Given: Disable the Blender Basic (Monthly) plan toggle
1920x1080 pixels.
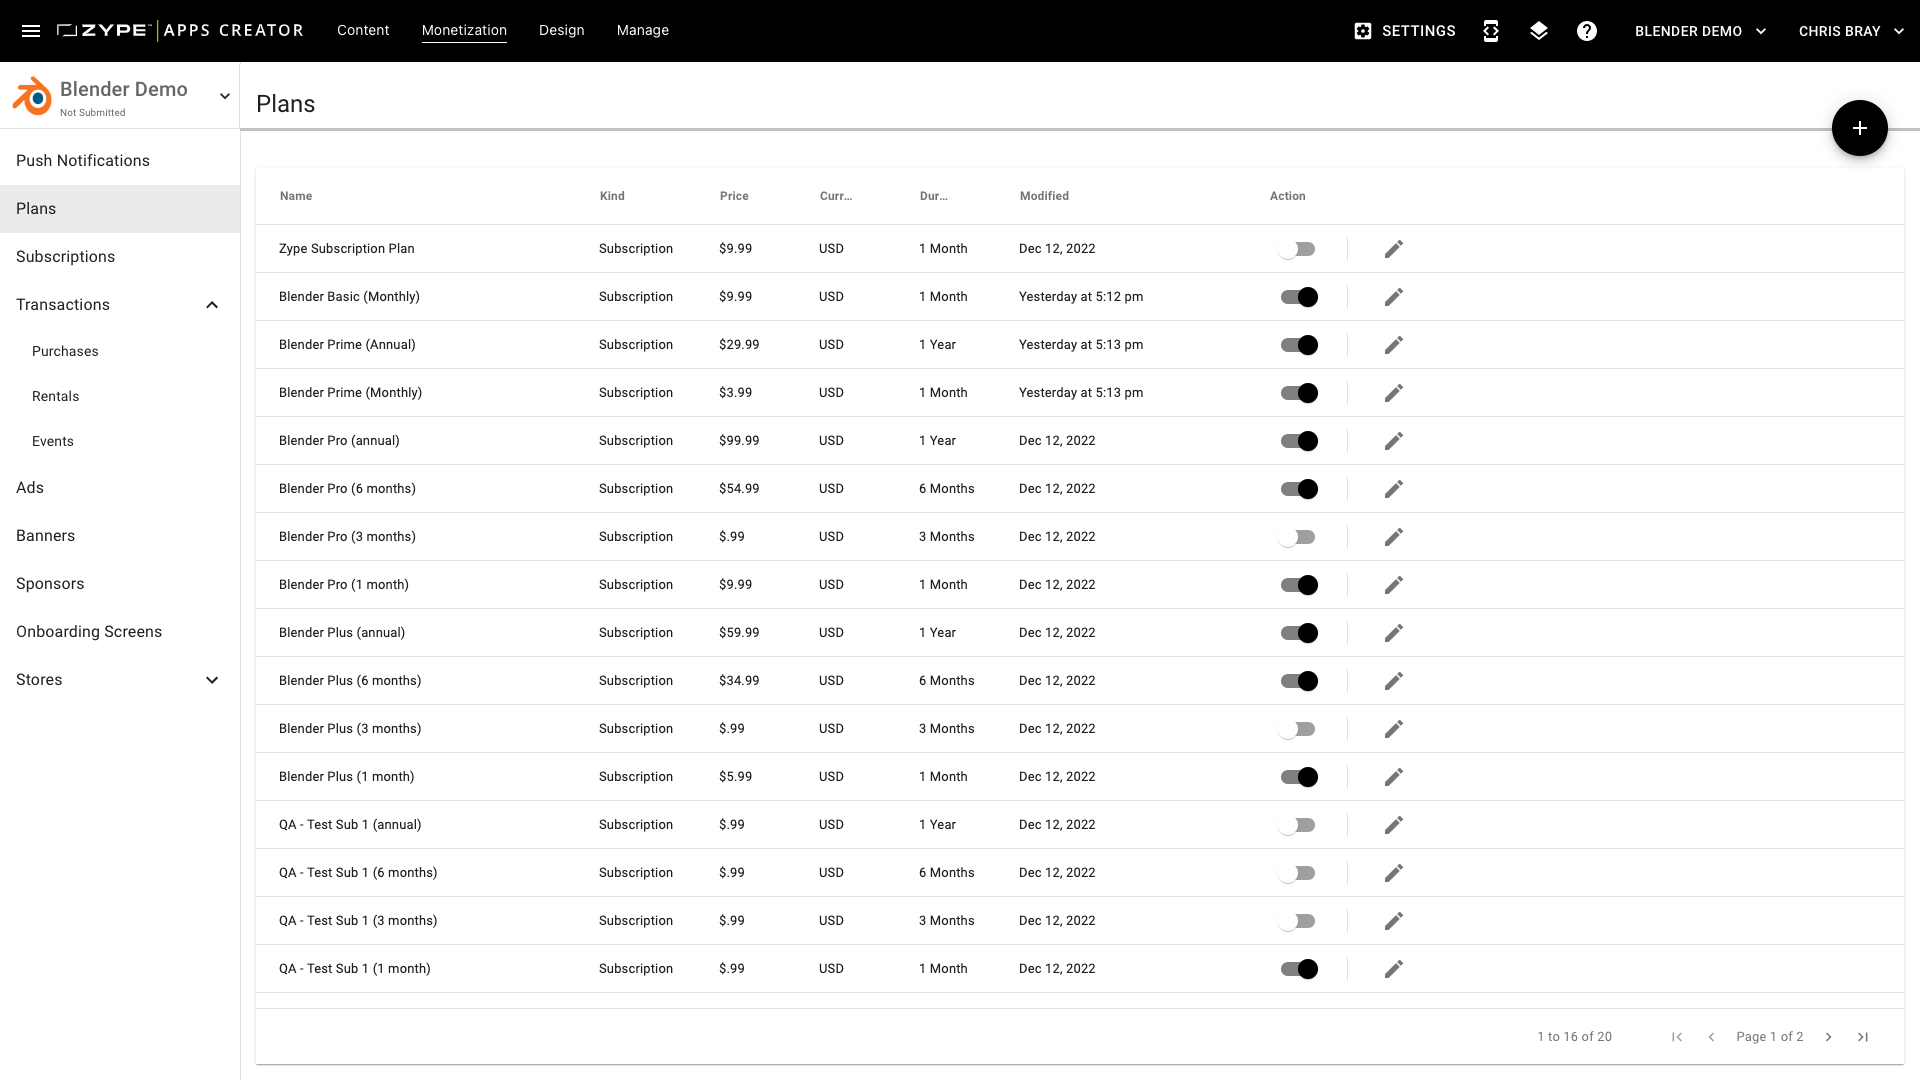Looking at the screenshot, I should [1298, 297].
